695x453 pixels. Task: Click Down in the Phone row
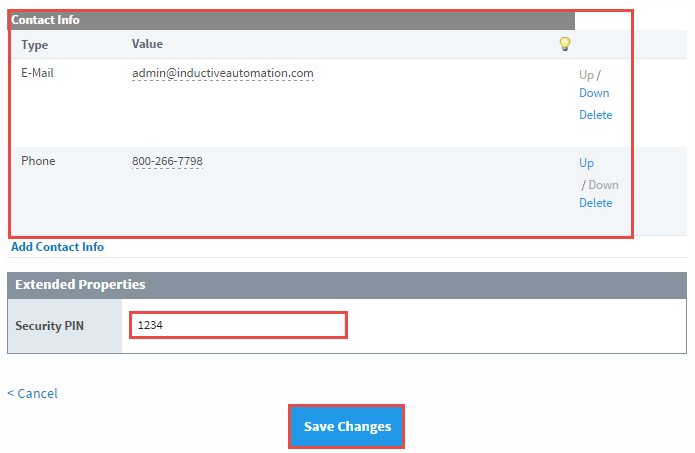click(603, 185)
